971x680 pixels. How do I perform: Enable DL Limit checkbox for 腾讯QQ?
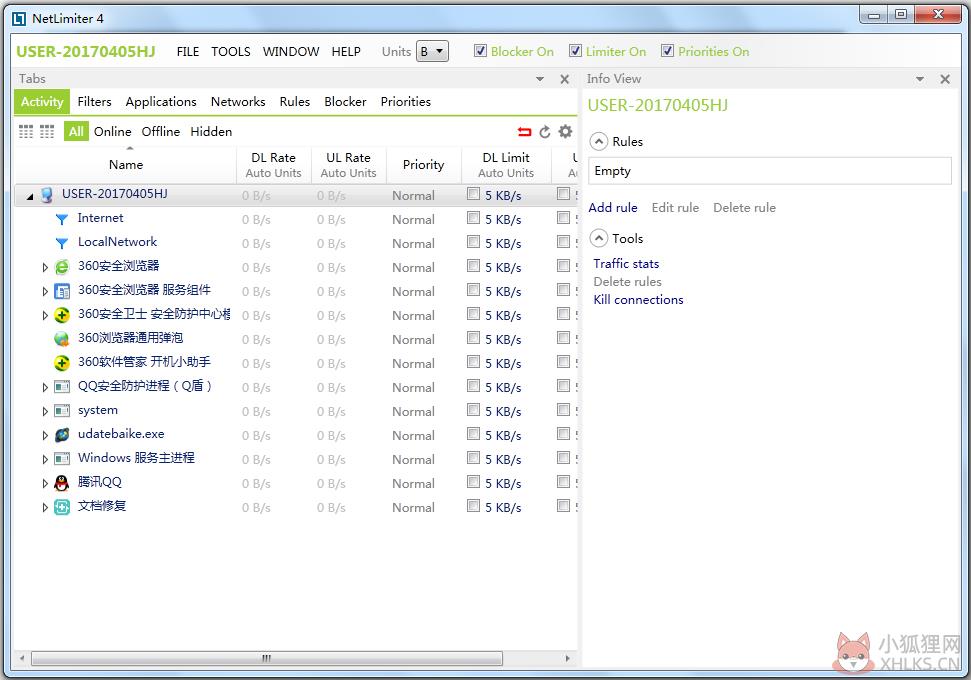(x=473, y=482)
